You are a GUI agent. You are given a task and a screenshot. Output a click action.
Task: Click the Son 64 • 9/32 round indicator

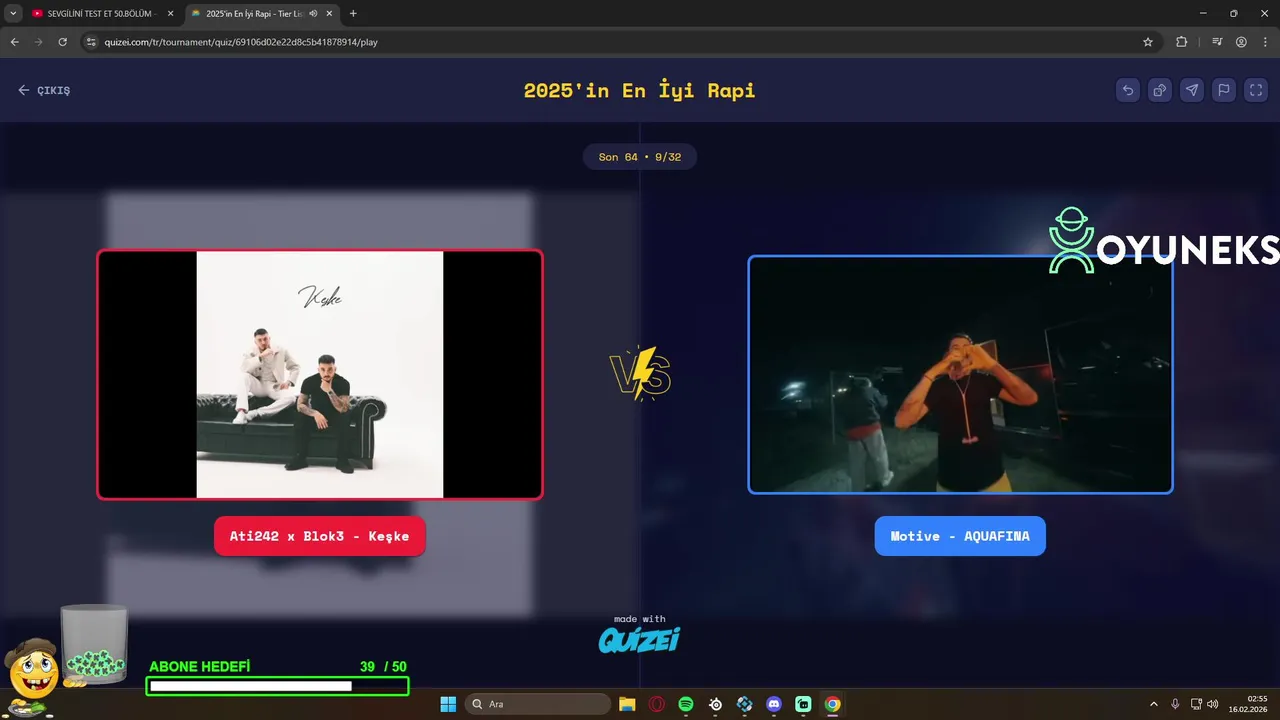pyautogui.click(x=640, y=157)
